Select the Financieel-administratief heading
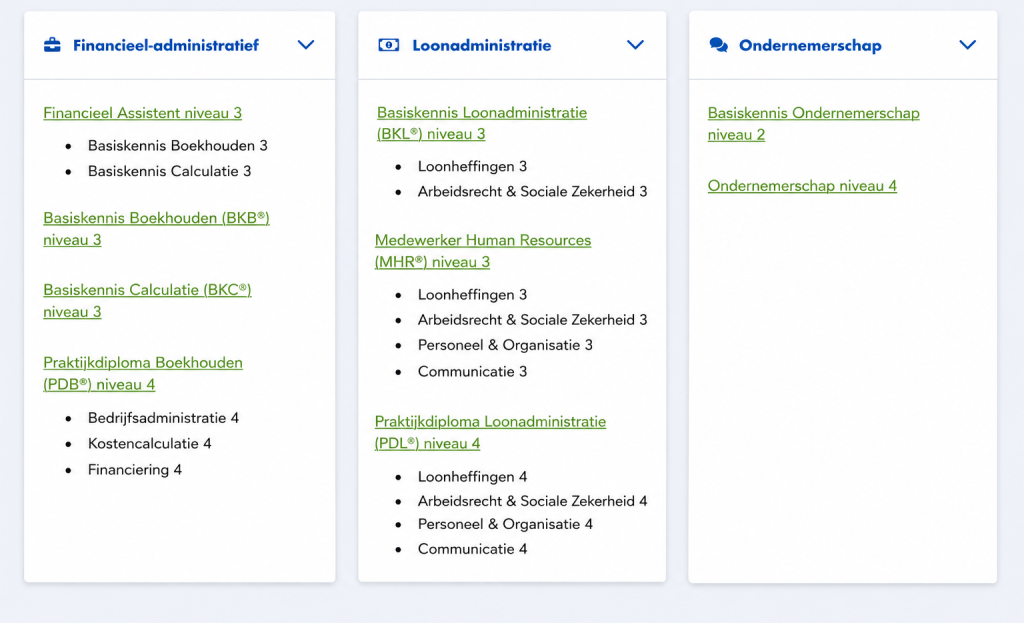 [166, 45]
